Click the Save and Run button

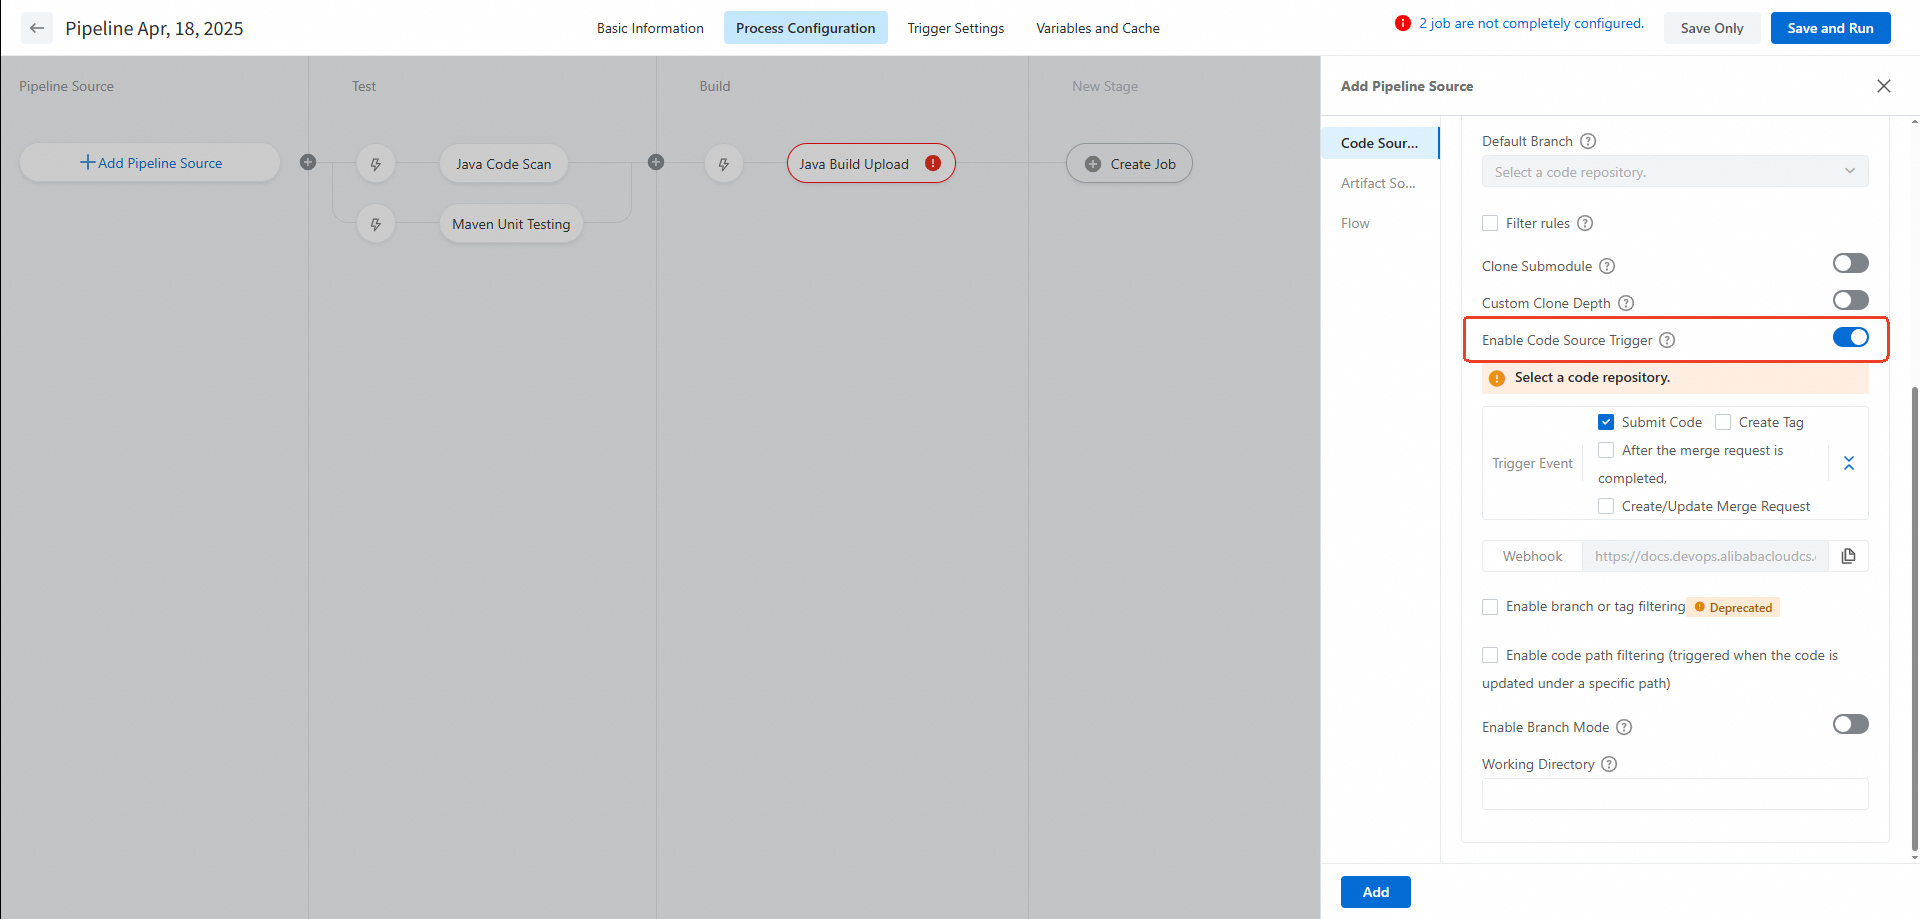[x=1830, y=28]
